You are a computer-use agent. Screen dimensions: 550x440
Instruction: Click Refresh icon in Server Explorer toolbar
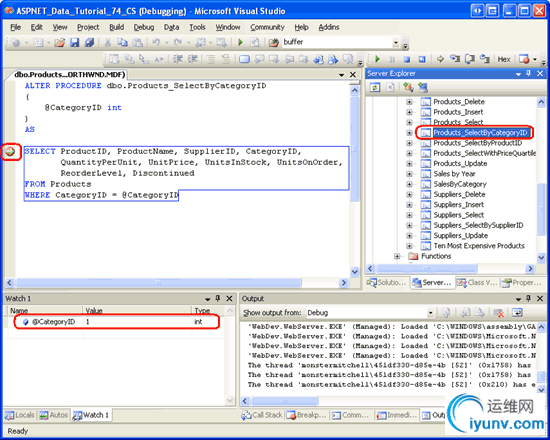pos(375,87)
